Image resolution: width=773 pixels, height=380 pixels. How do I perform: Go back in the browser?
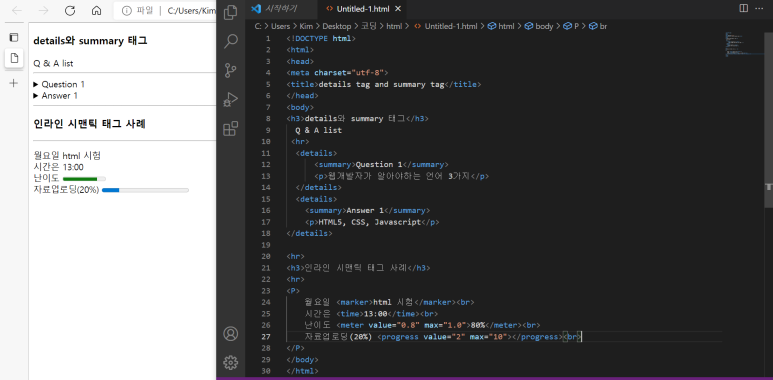17,11
